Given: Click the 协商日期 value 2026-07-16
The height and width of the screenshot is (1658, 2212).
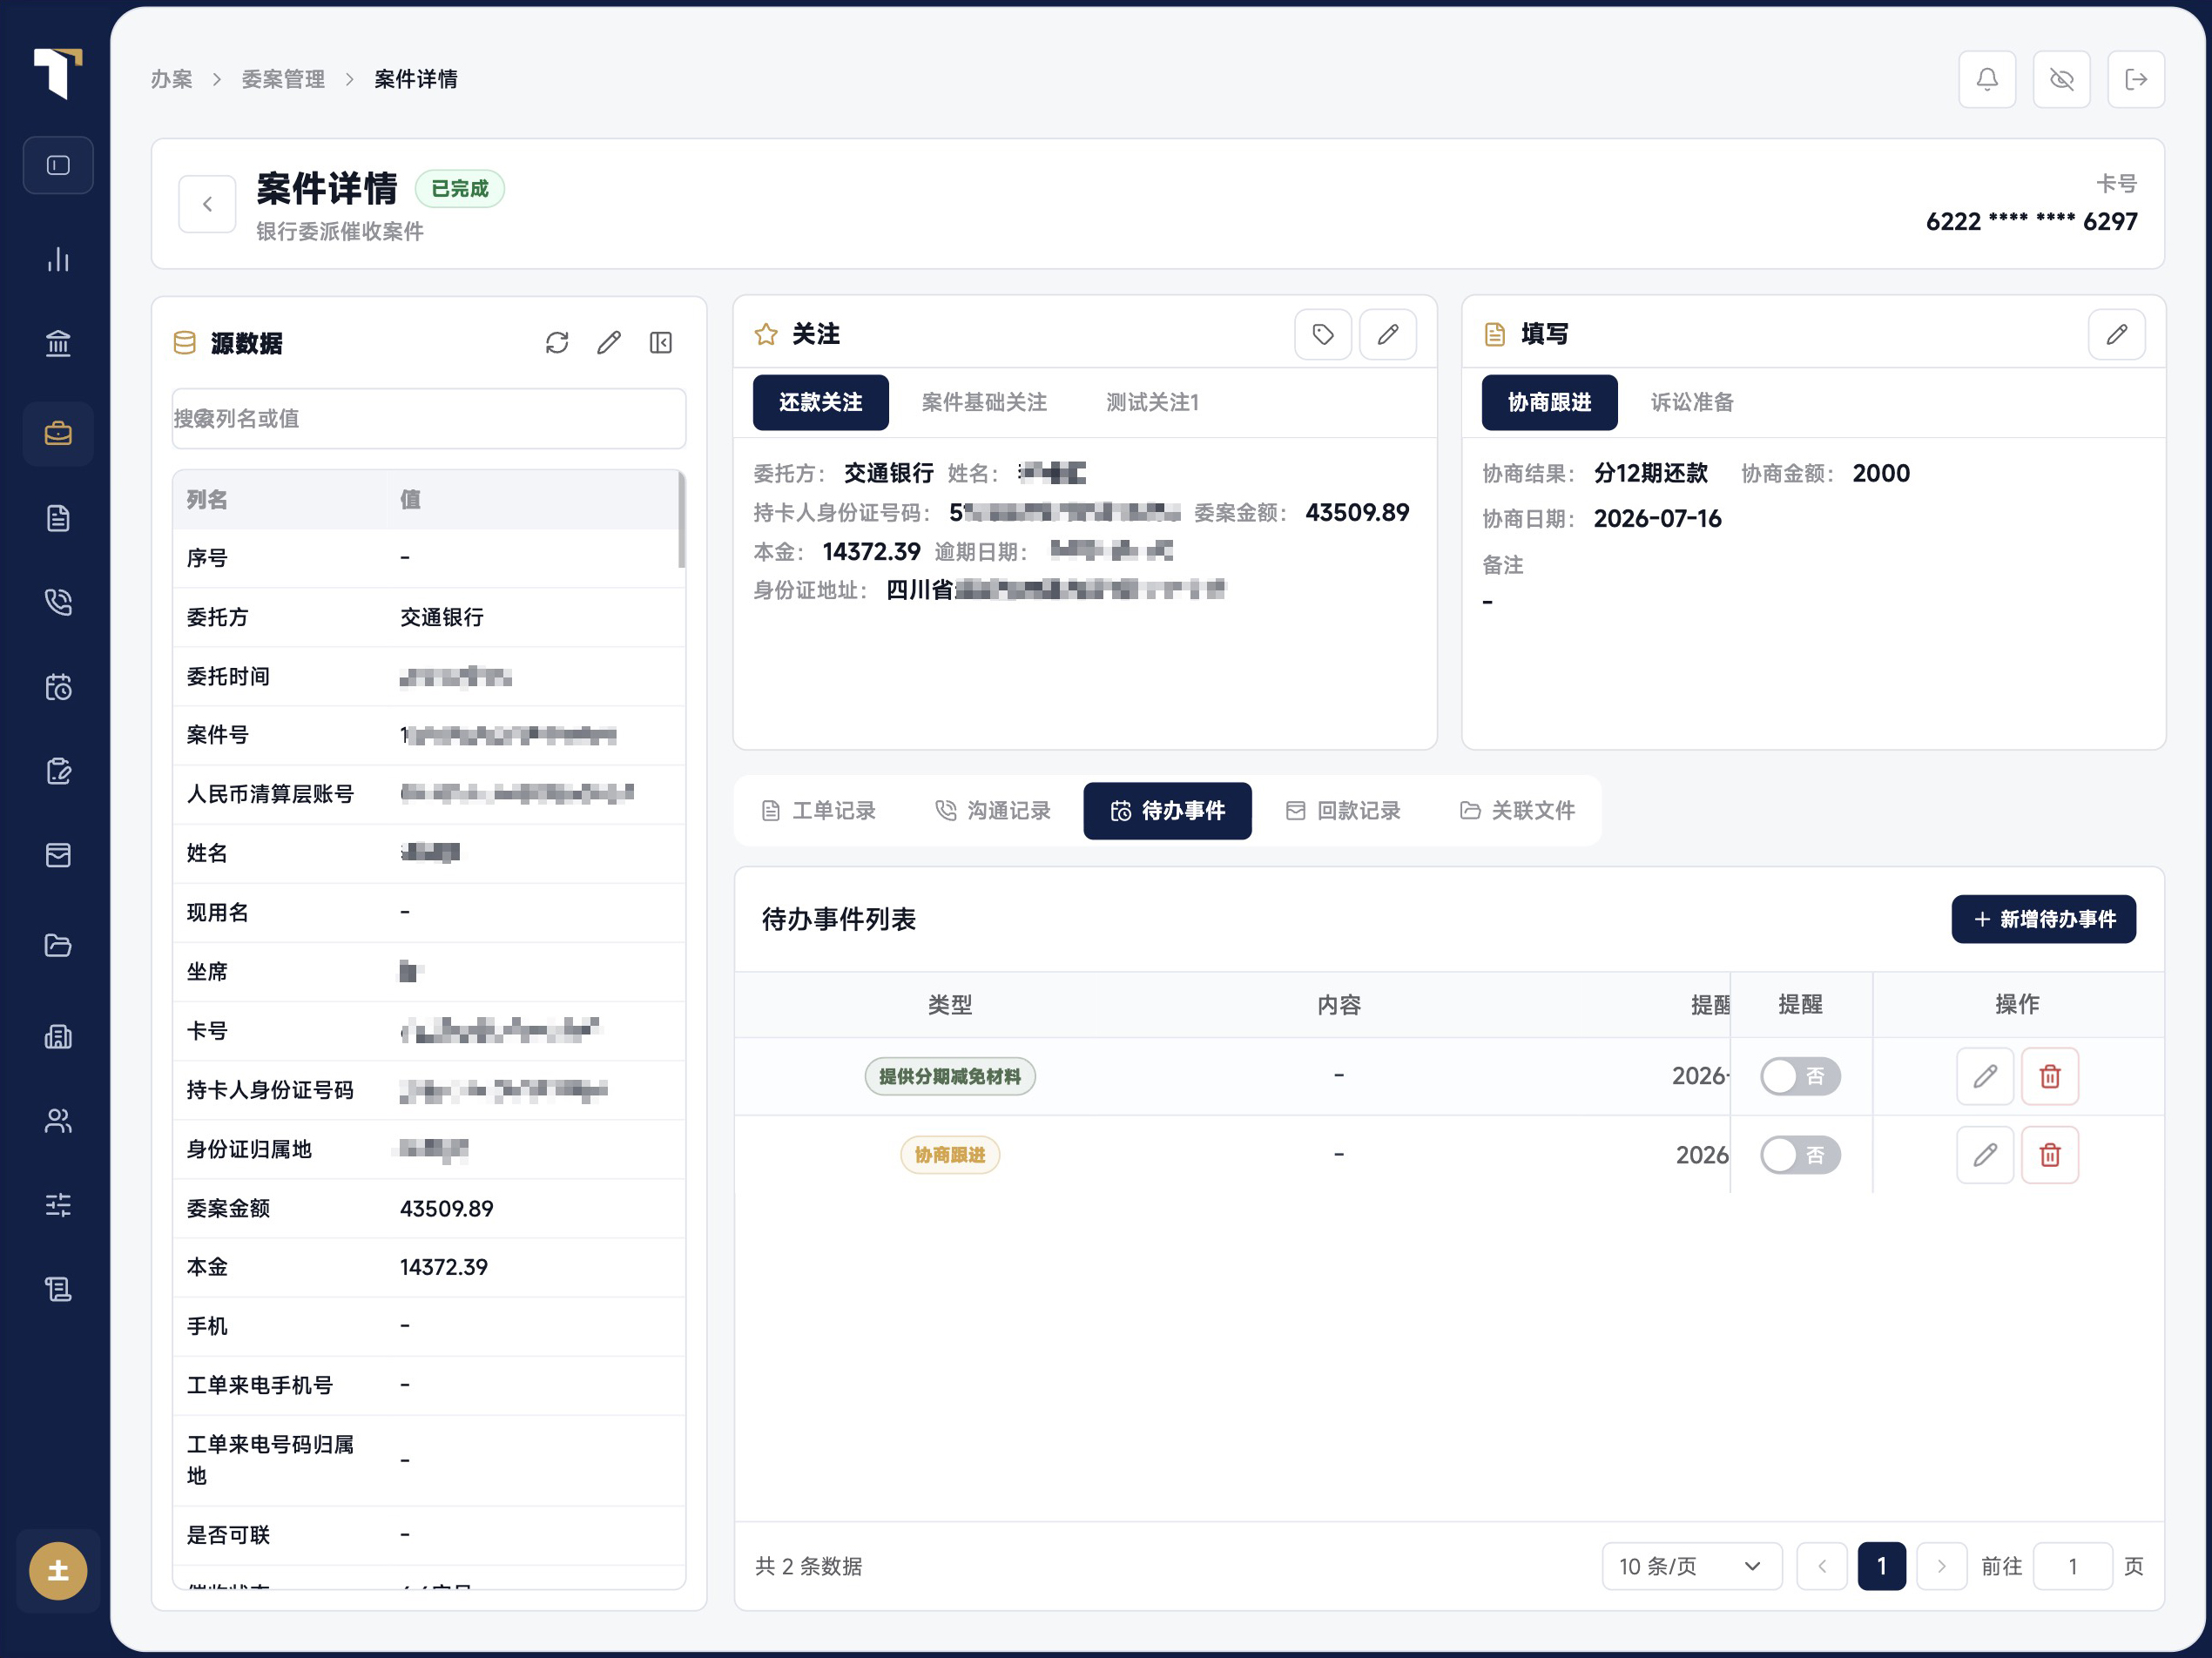Looking at the screenshot, I should coord(1657,518).
